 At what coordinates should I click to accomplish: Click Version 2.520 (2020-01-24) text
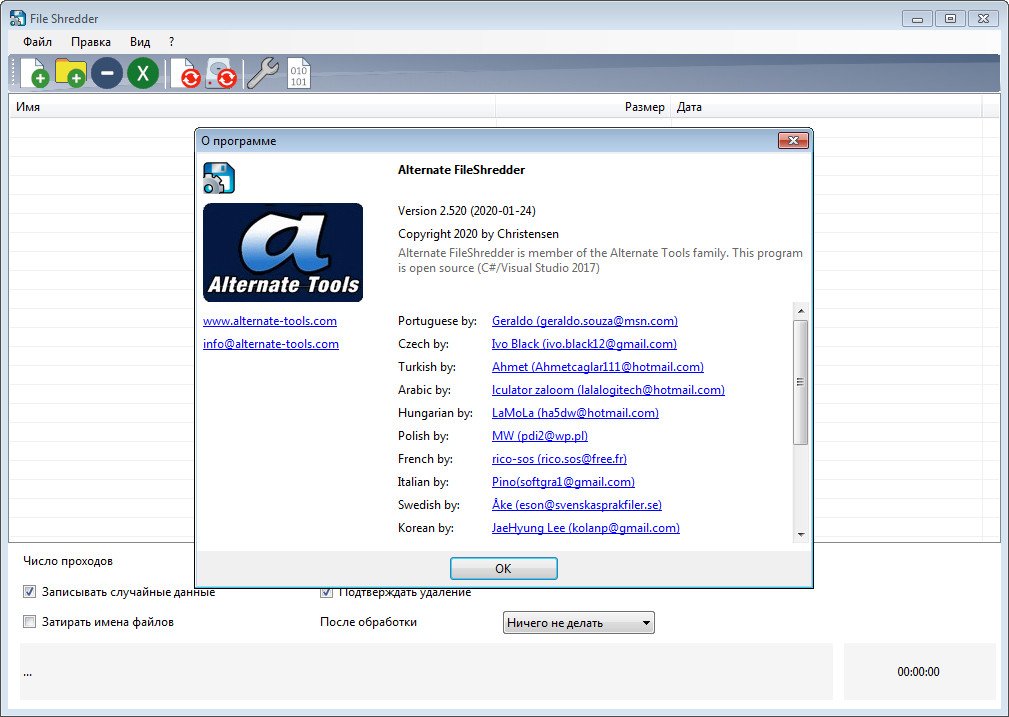[x=467, y=210]
